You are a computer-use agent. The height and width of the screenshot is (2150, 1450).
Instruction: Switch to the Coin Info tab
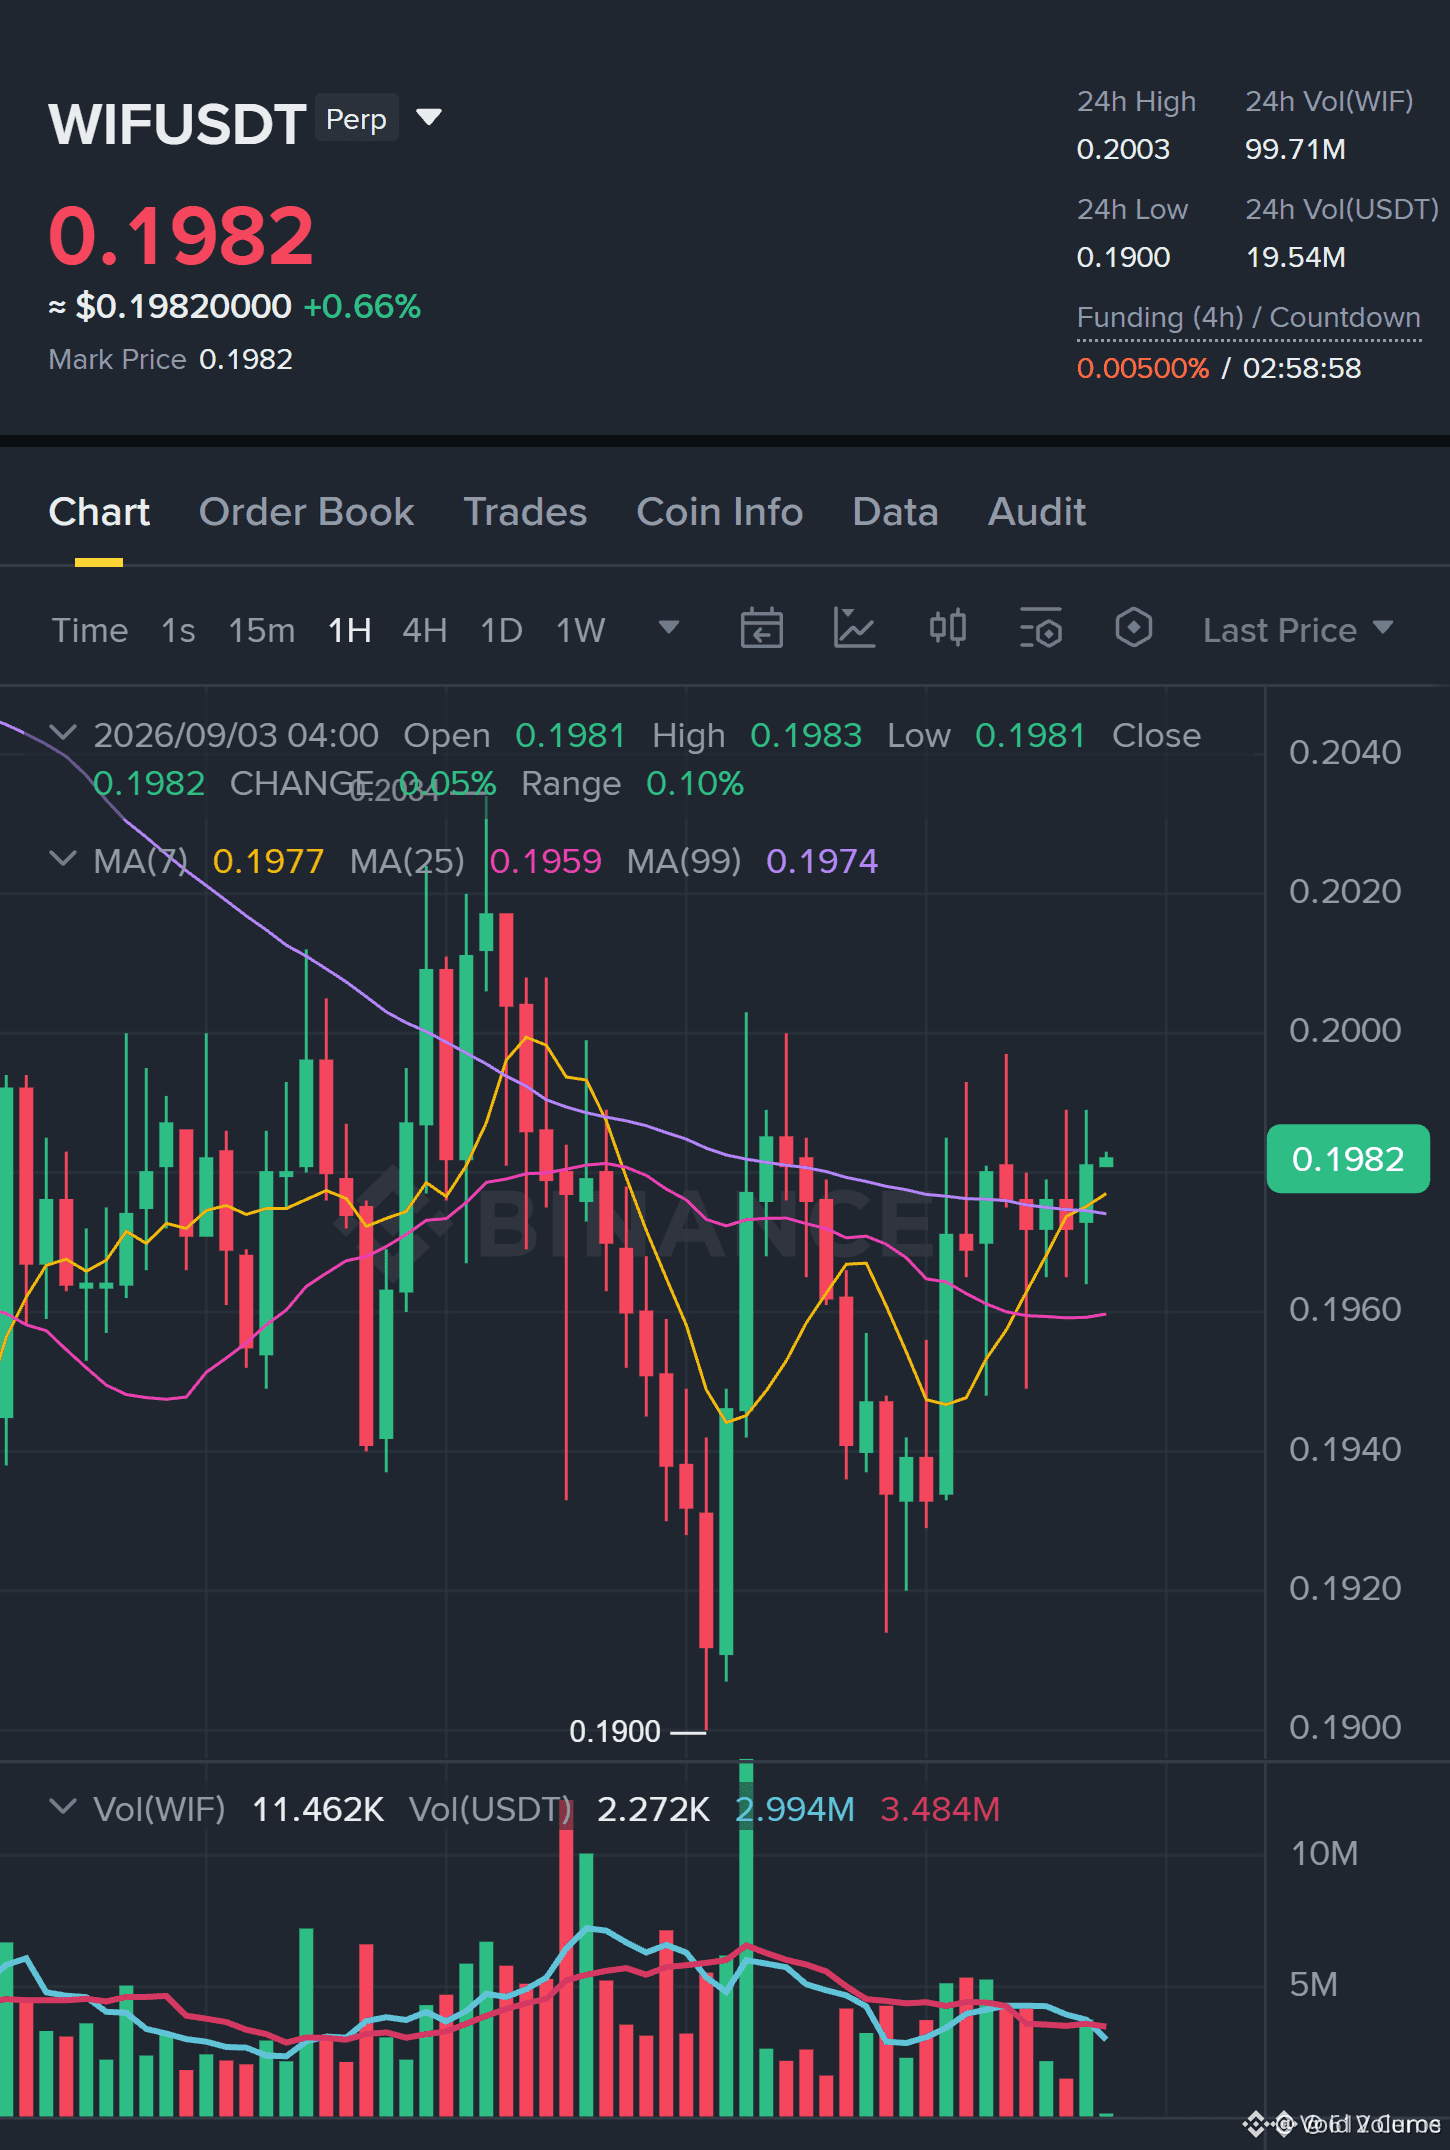(719, 512)
